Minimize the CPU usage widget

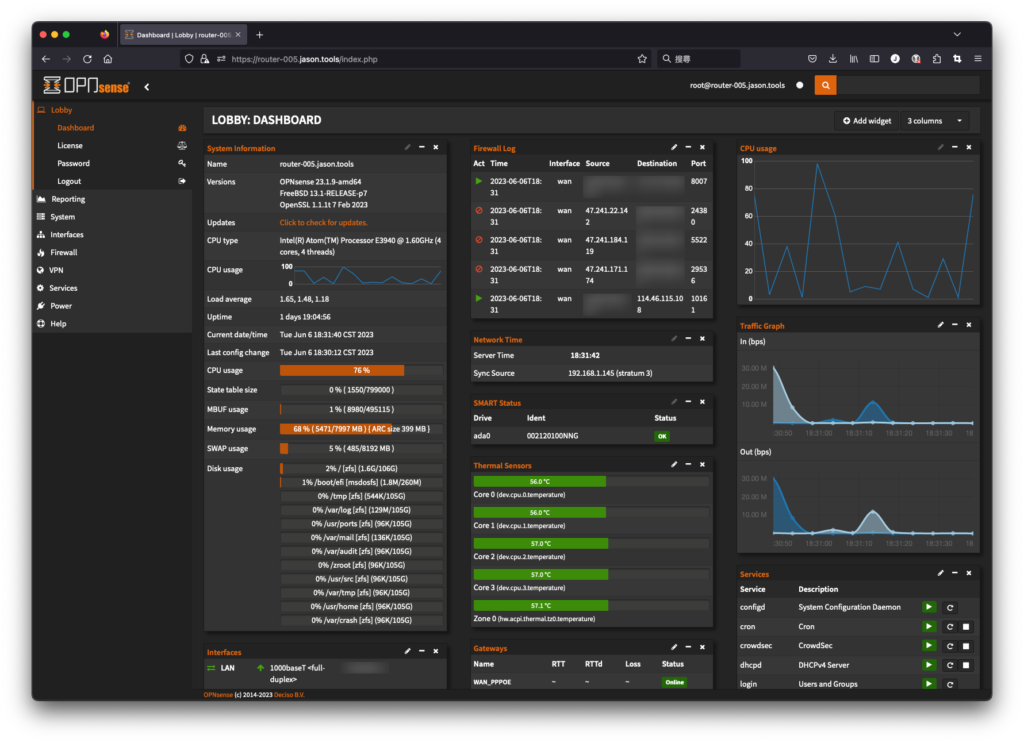[x=955, y=148]
